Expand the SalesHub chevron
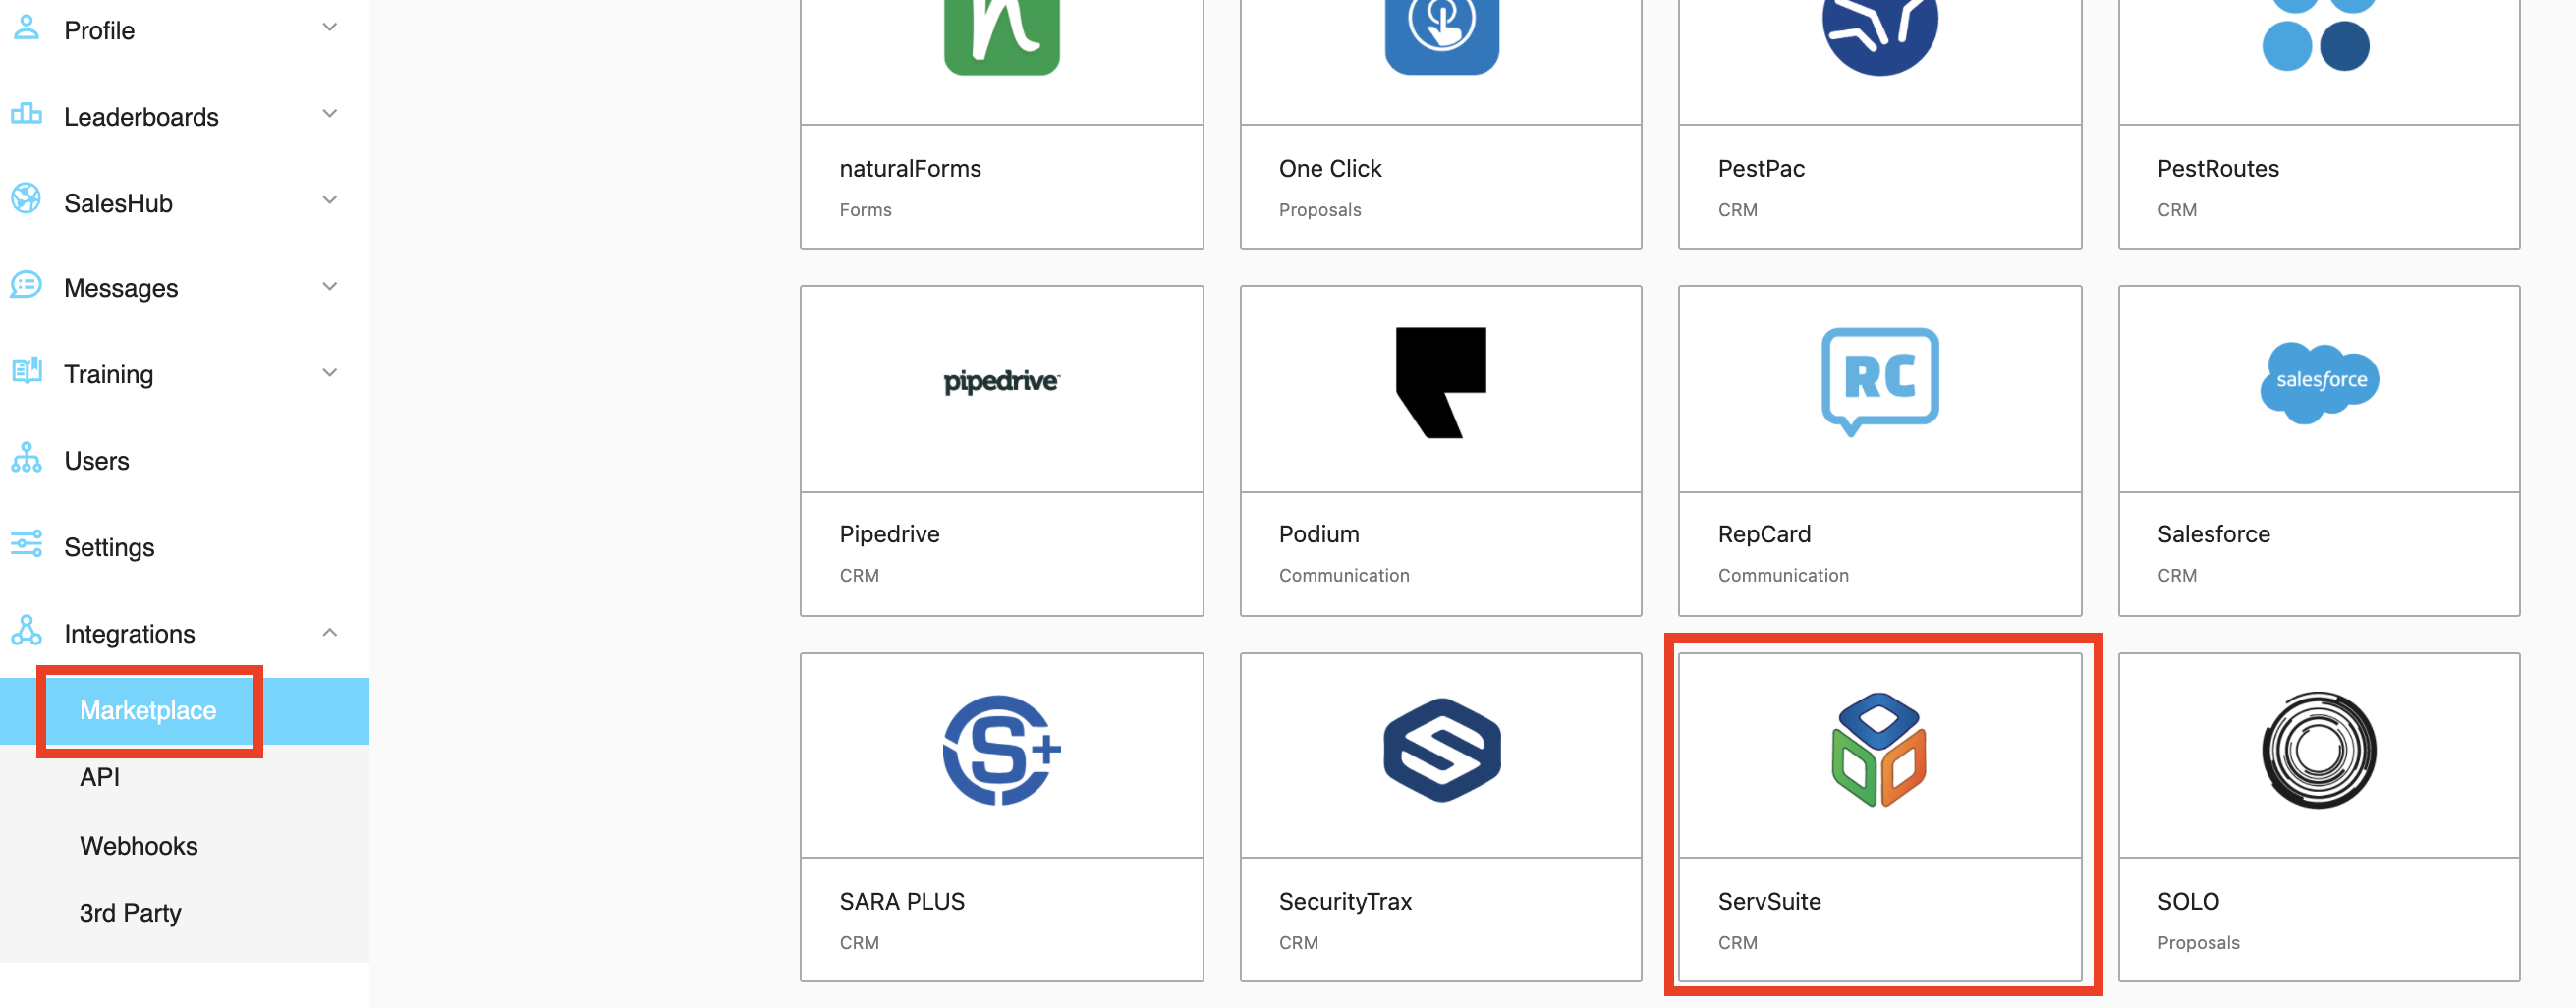 329,200
